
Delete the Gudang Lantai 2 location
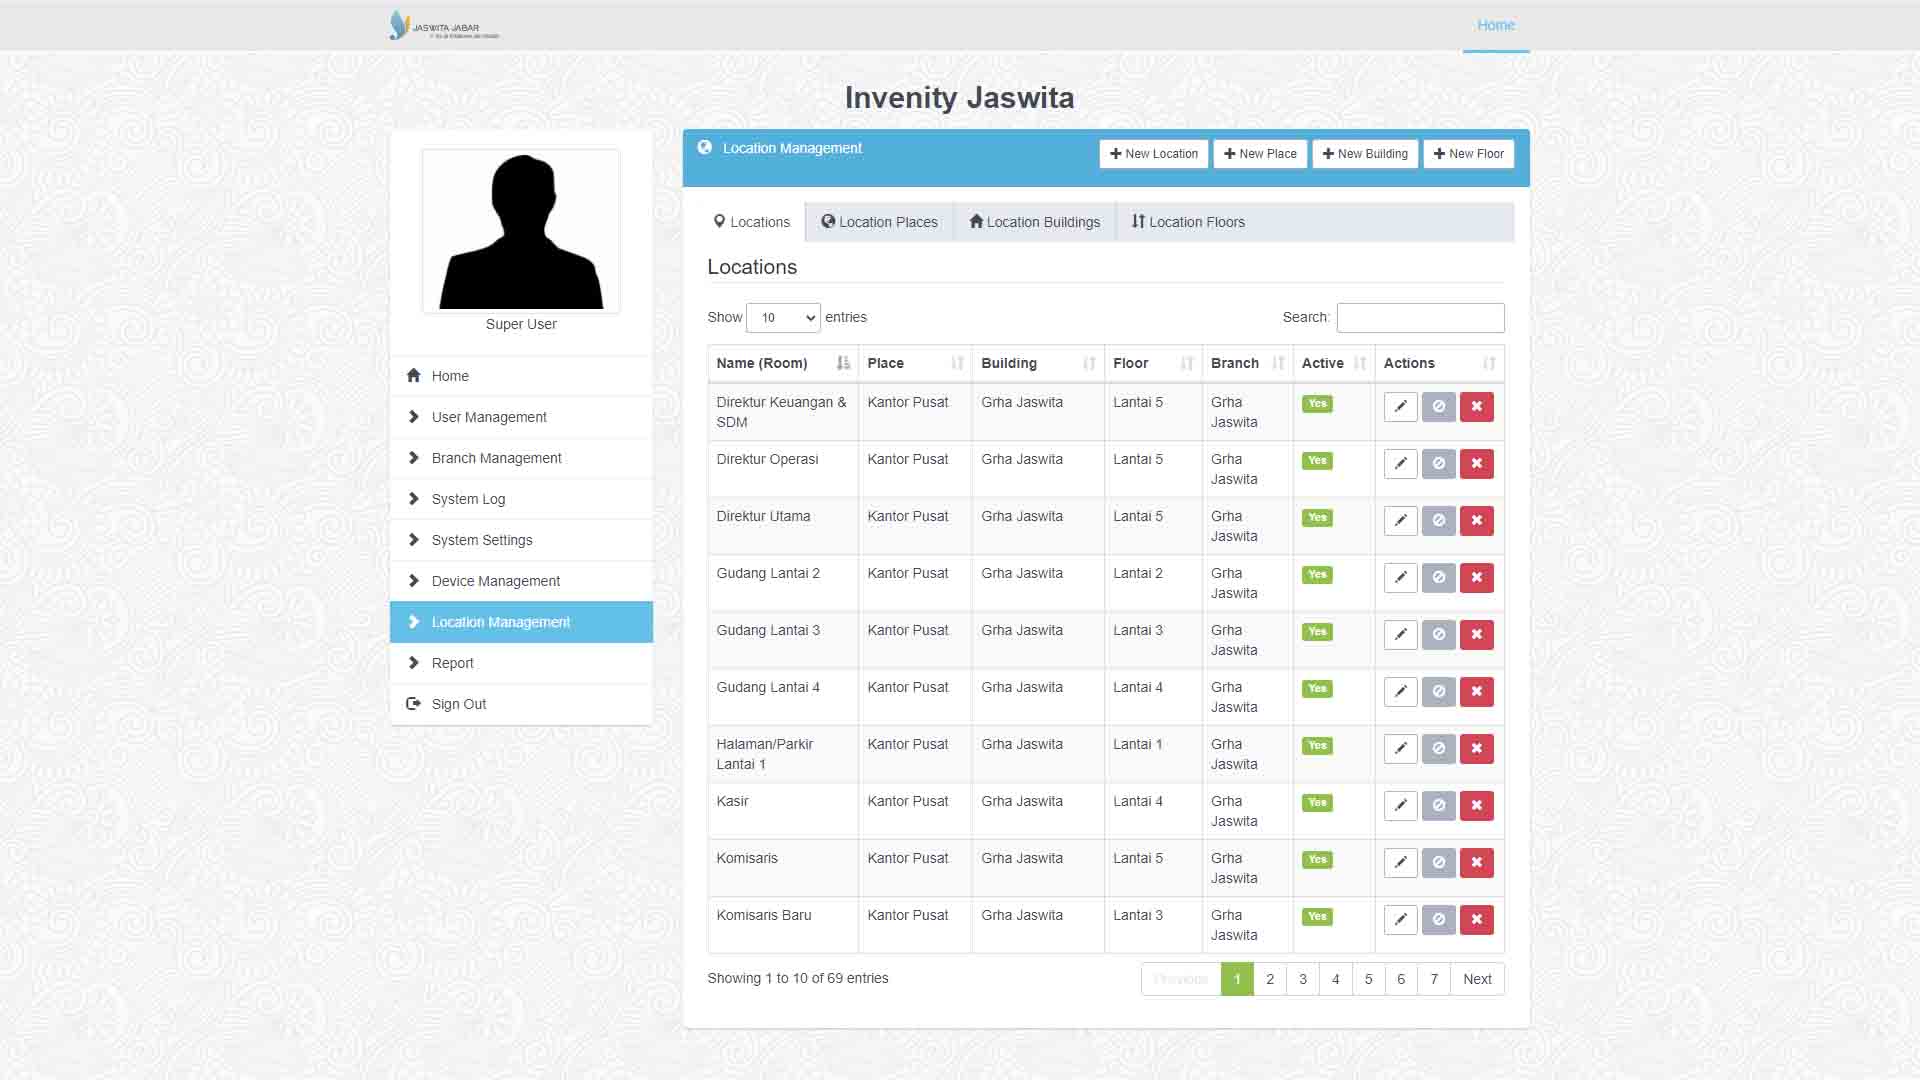(x=1476, y=578)
